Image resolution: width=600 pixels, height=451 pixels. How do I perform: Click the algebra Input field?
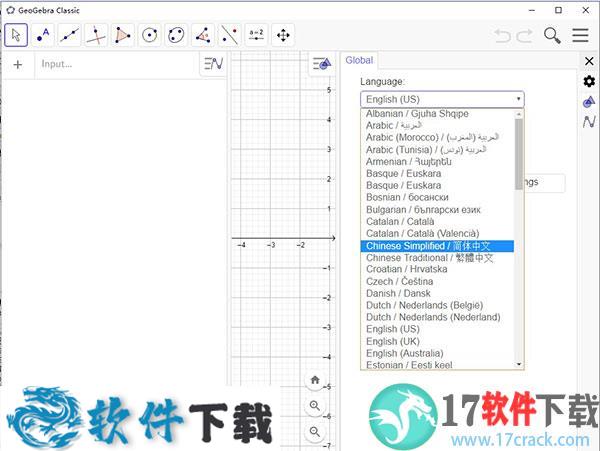pyautogui.click(x=115, y=64)
